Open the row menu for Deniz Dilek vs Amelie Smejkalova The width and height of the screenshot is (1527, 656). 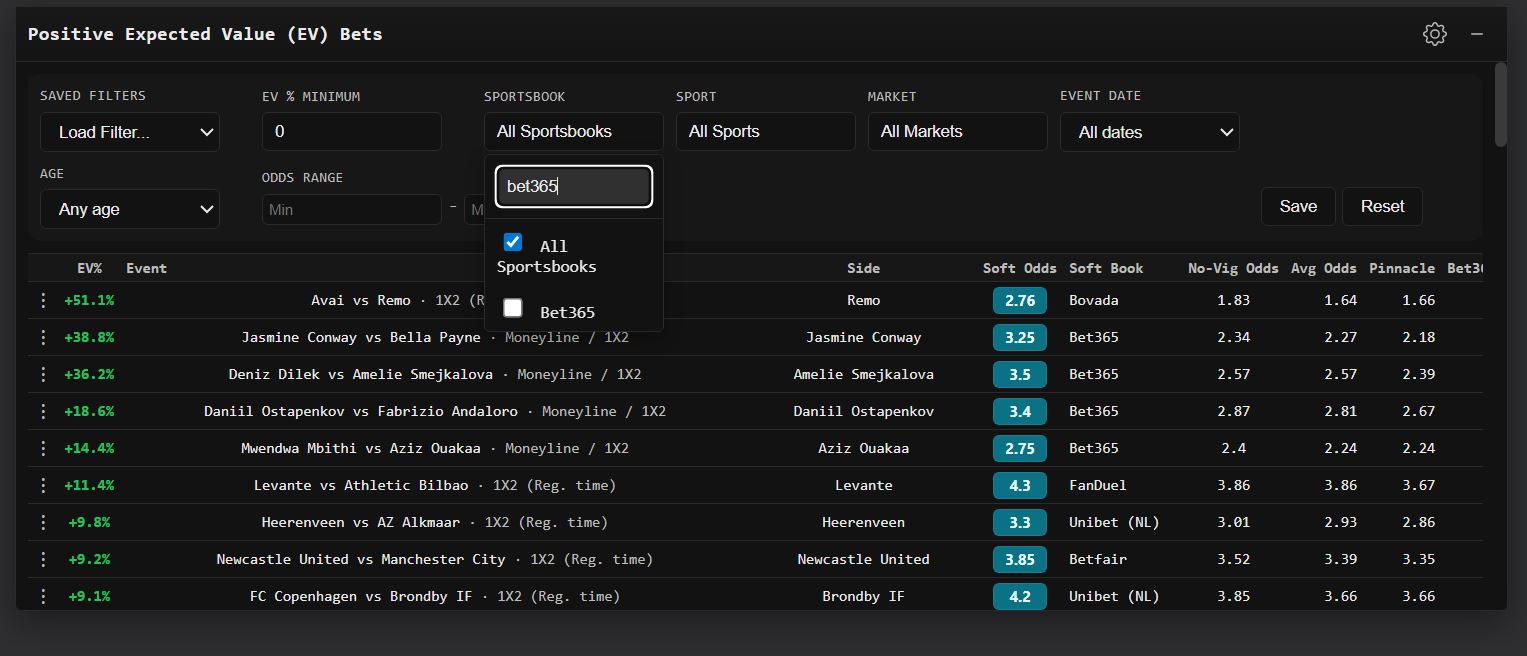(x=41, y=374)
